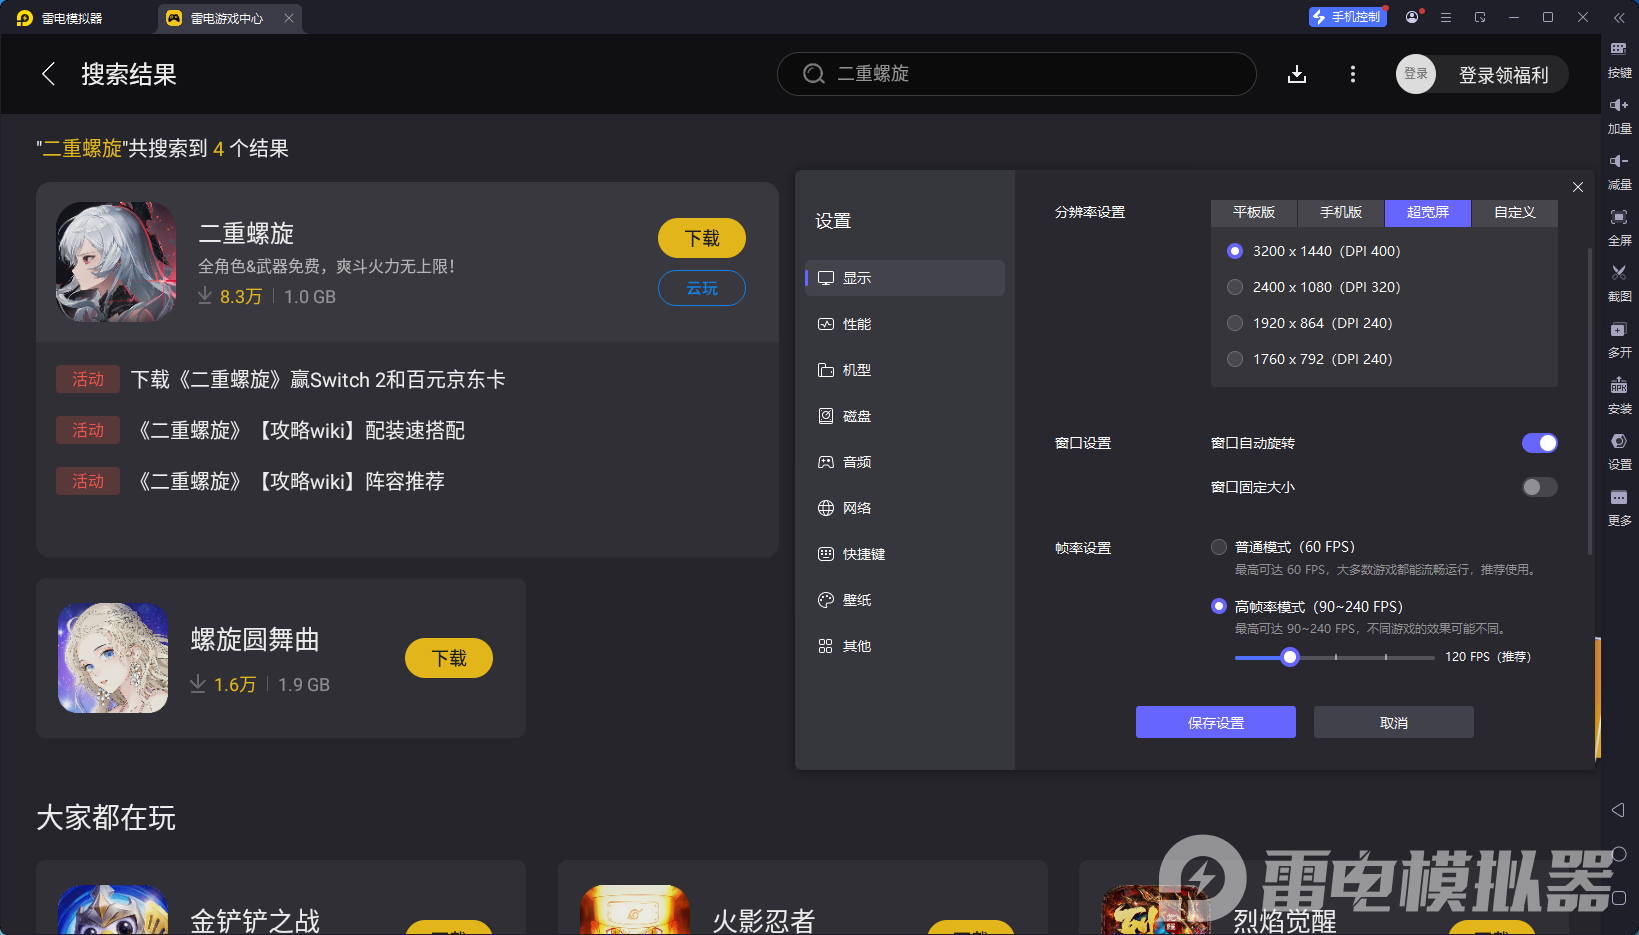Screen dimensions: 1639x935
Task: Click the 手机控制 button in title bar
Action: [x=1347, y=17]
